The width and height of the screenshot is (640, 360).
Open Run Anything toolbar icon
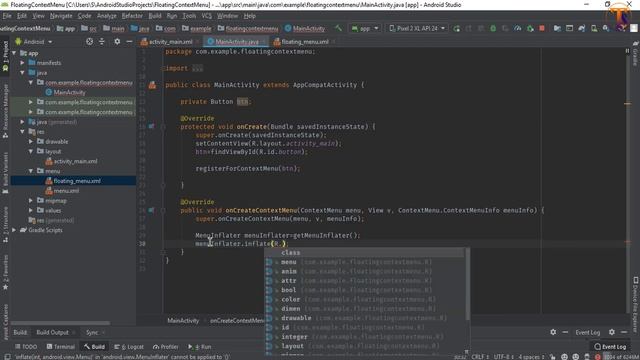569,29
